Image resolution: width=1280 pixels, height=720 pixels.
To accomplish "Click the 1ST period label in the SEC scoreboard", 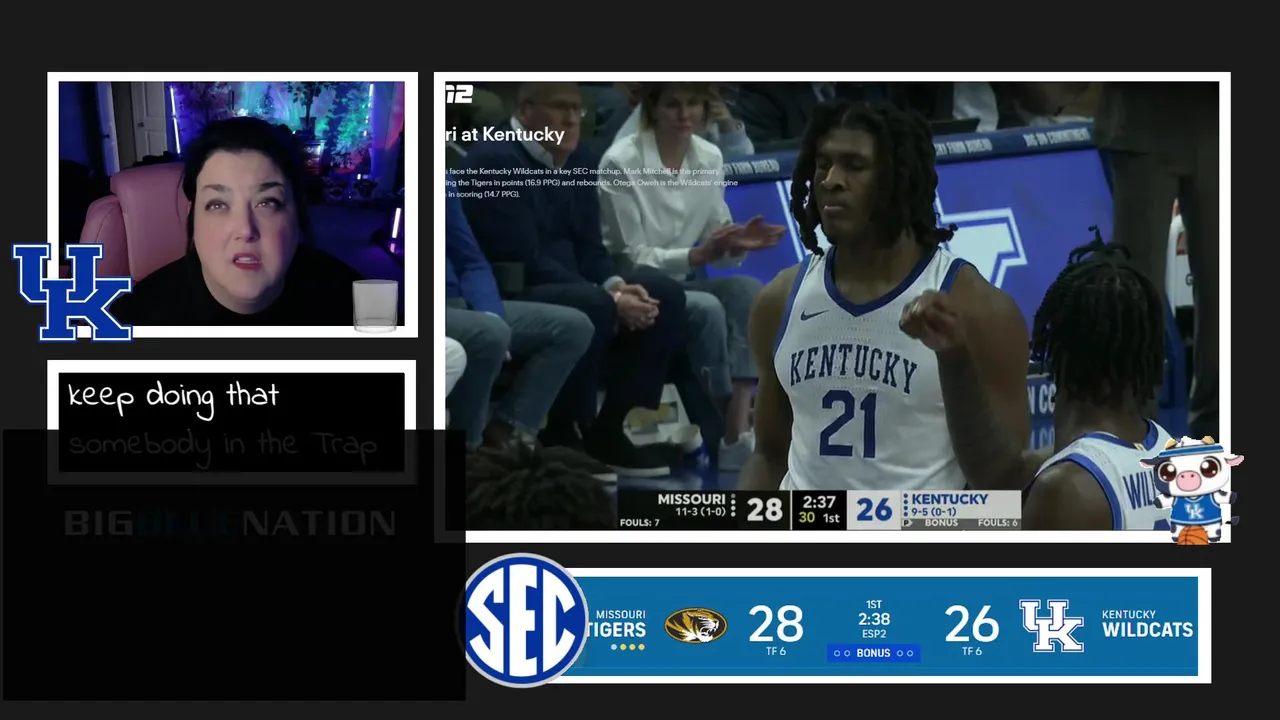I will pos(874,604).
